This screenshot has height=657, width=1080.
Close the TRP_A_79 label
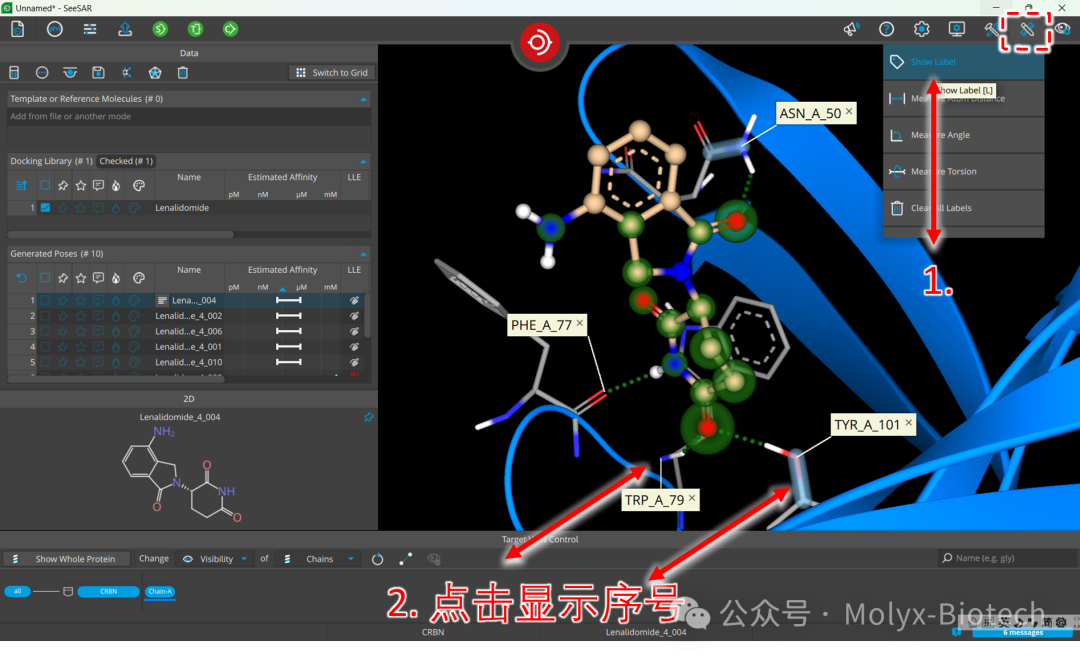(692, 498)
